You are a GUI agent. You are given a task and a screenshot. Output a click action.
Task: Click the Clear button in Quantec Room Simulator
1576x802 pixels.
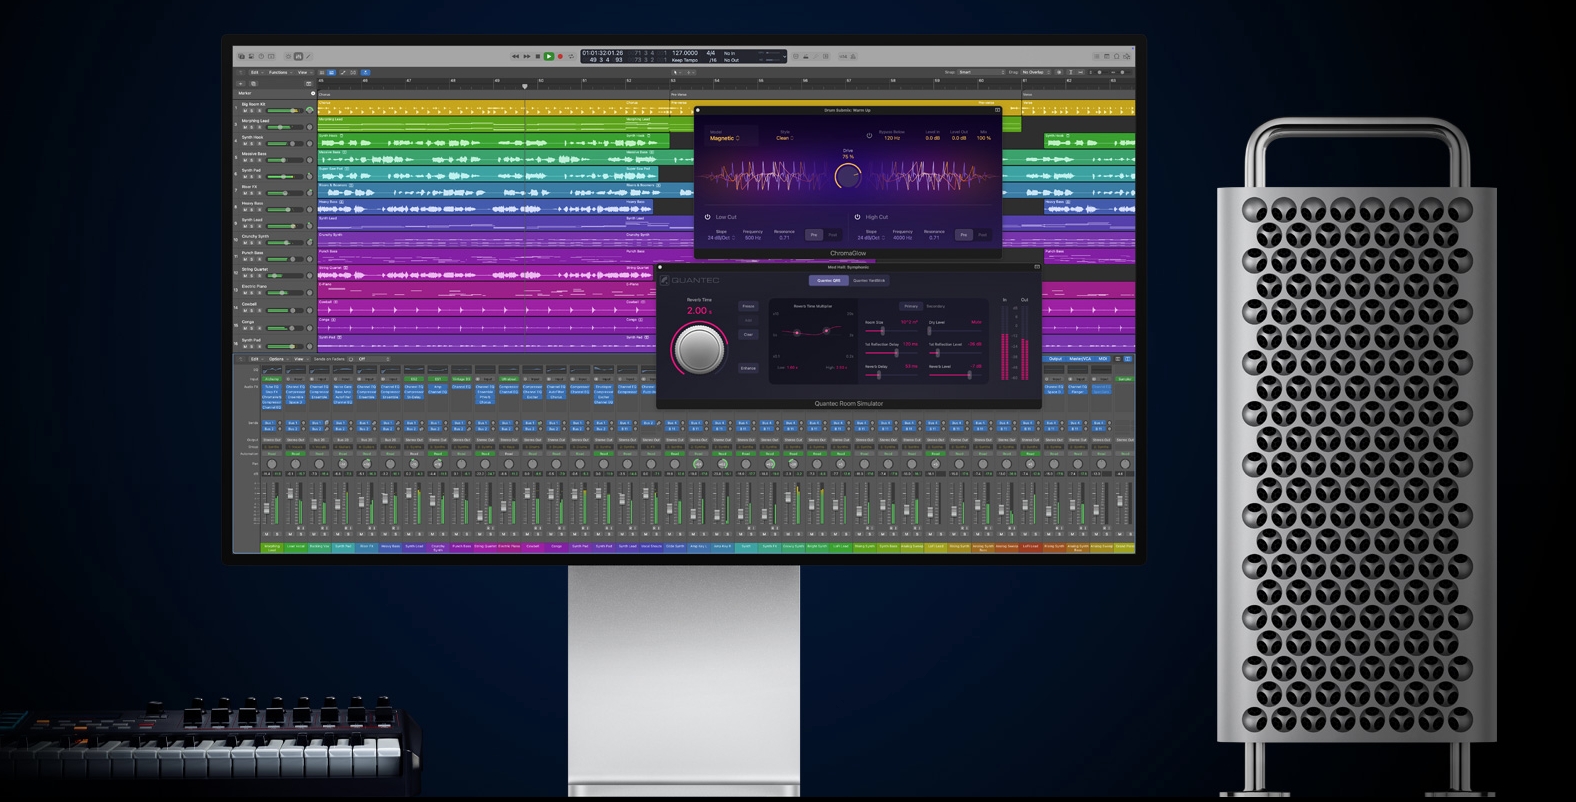[x=748, y=334]
